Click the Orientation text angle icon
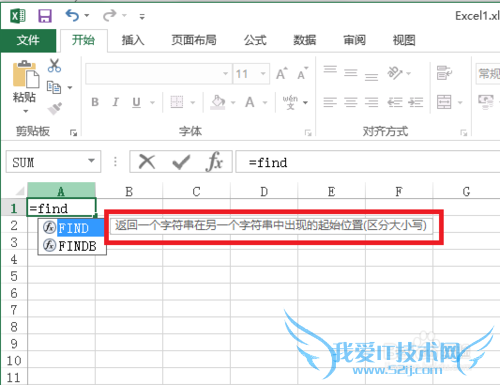The width and height of the screenshot is (500, 385). pos(395,73)
